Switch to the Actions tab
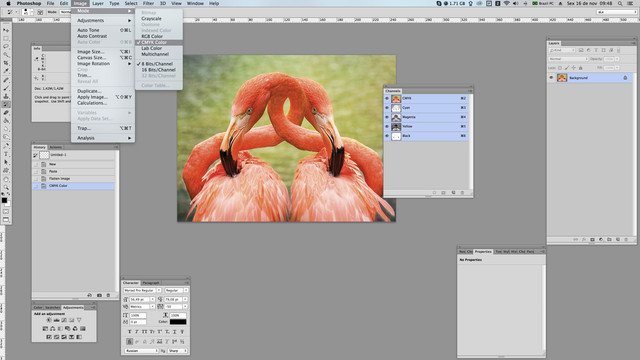The image size is (640, 360). [x=56, y=147]
